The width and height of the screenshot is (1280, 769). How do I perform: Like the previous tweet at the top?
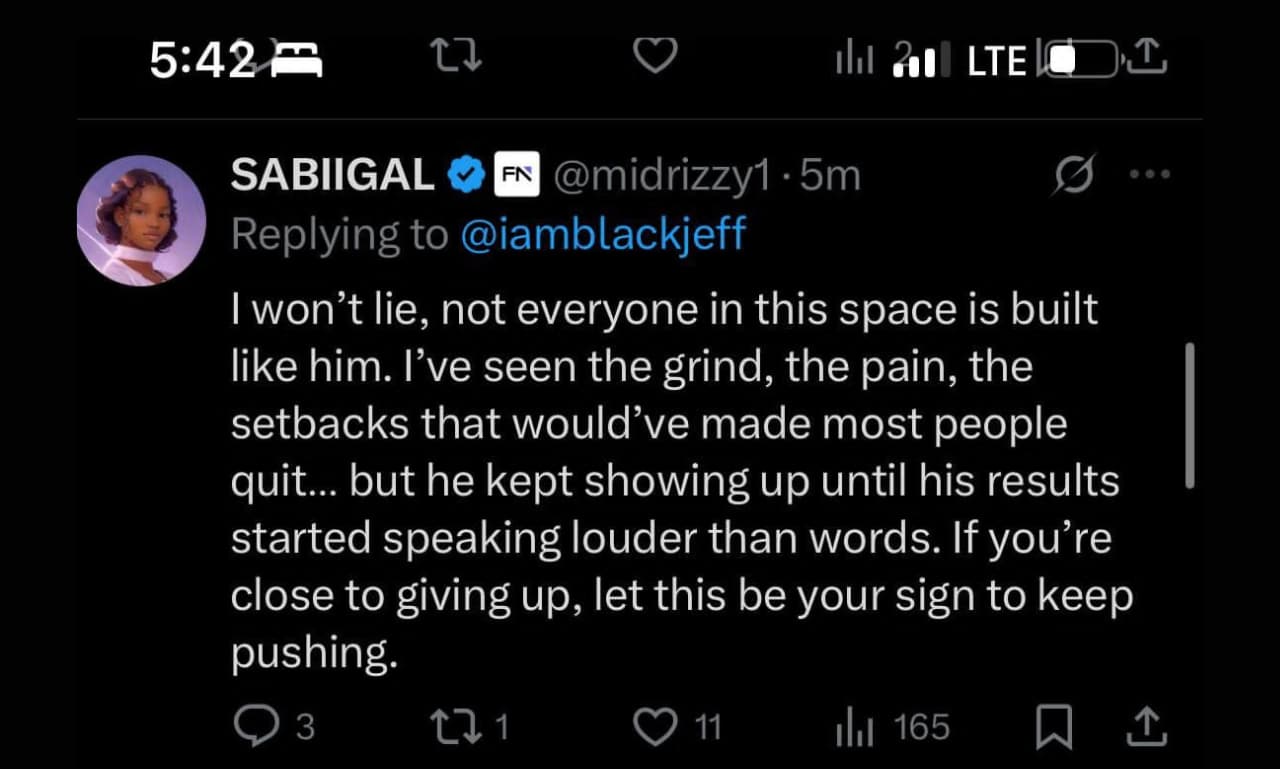pos(656,56)
